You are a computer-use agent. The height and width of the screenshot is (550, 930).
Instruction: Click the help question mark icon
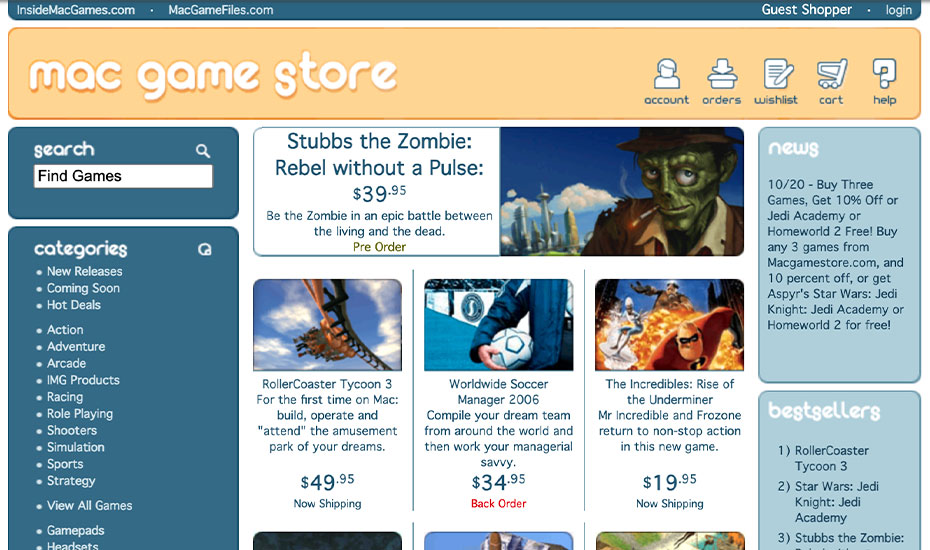pyautogui.click(x=884, y=82)
